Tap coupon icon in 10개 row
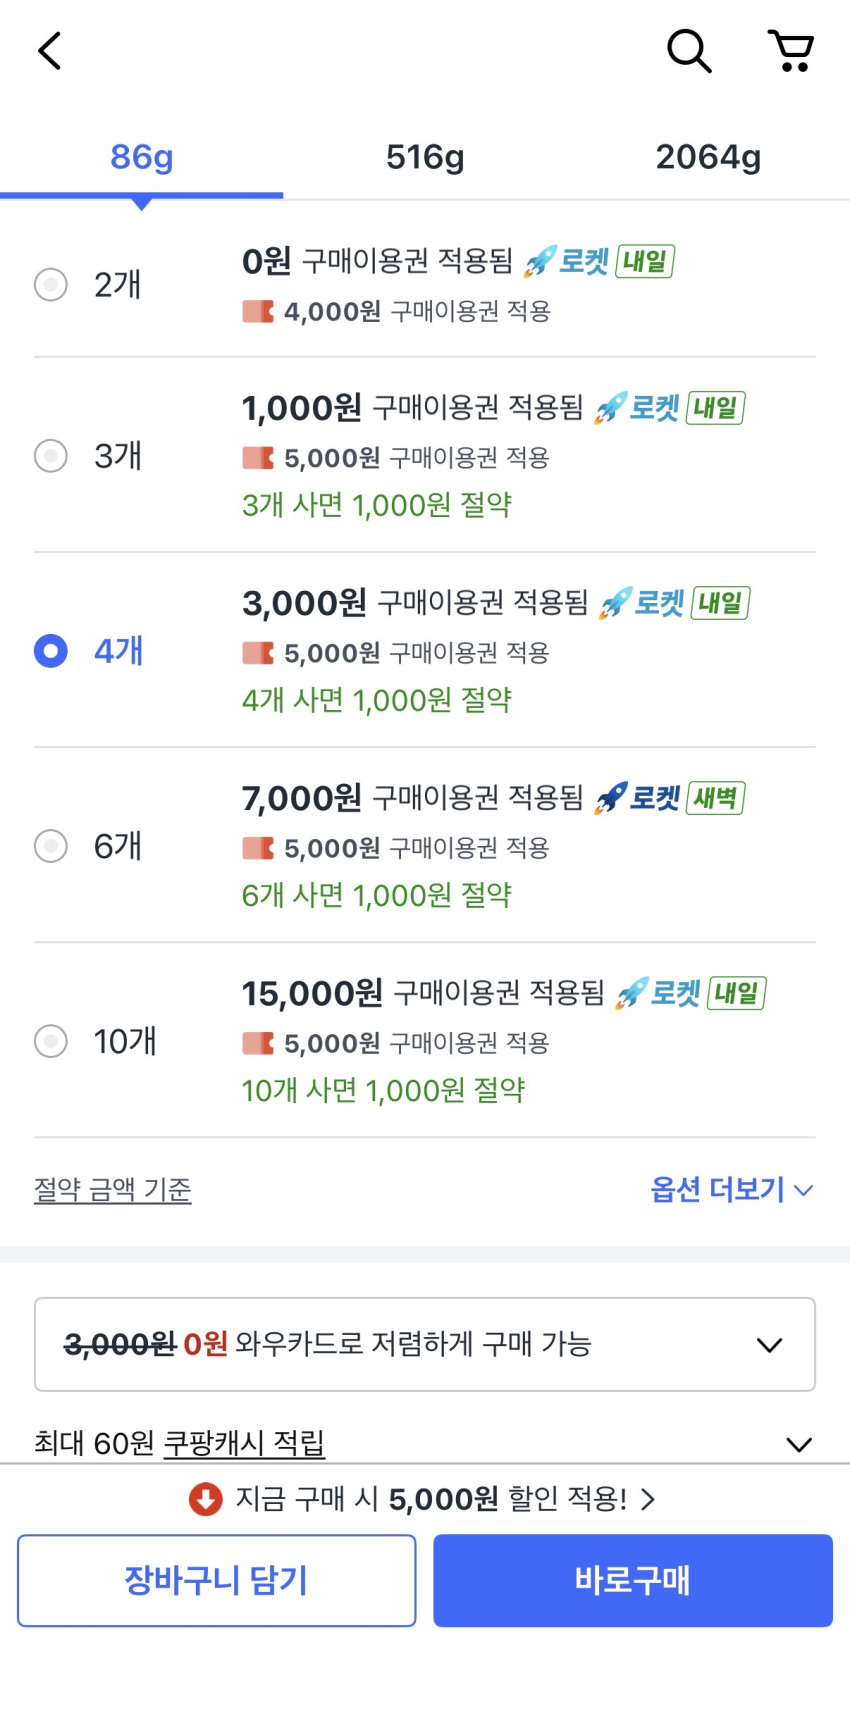Image resolution: width=850 pixels, height=1716 pixels. tap(258, 1044)
